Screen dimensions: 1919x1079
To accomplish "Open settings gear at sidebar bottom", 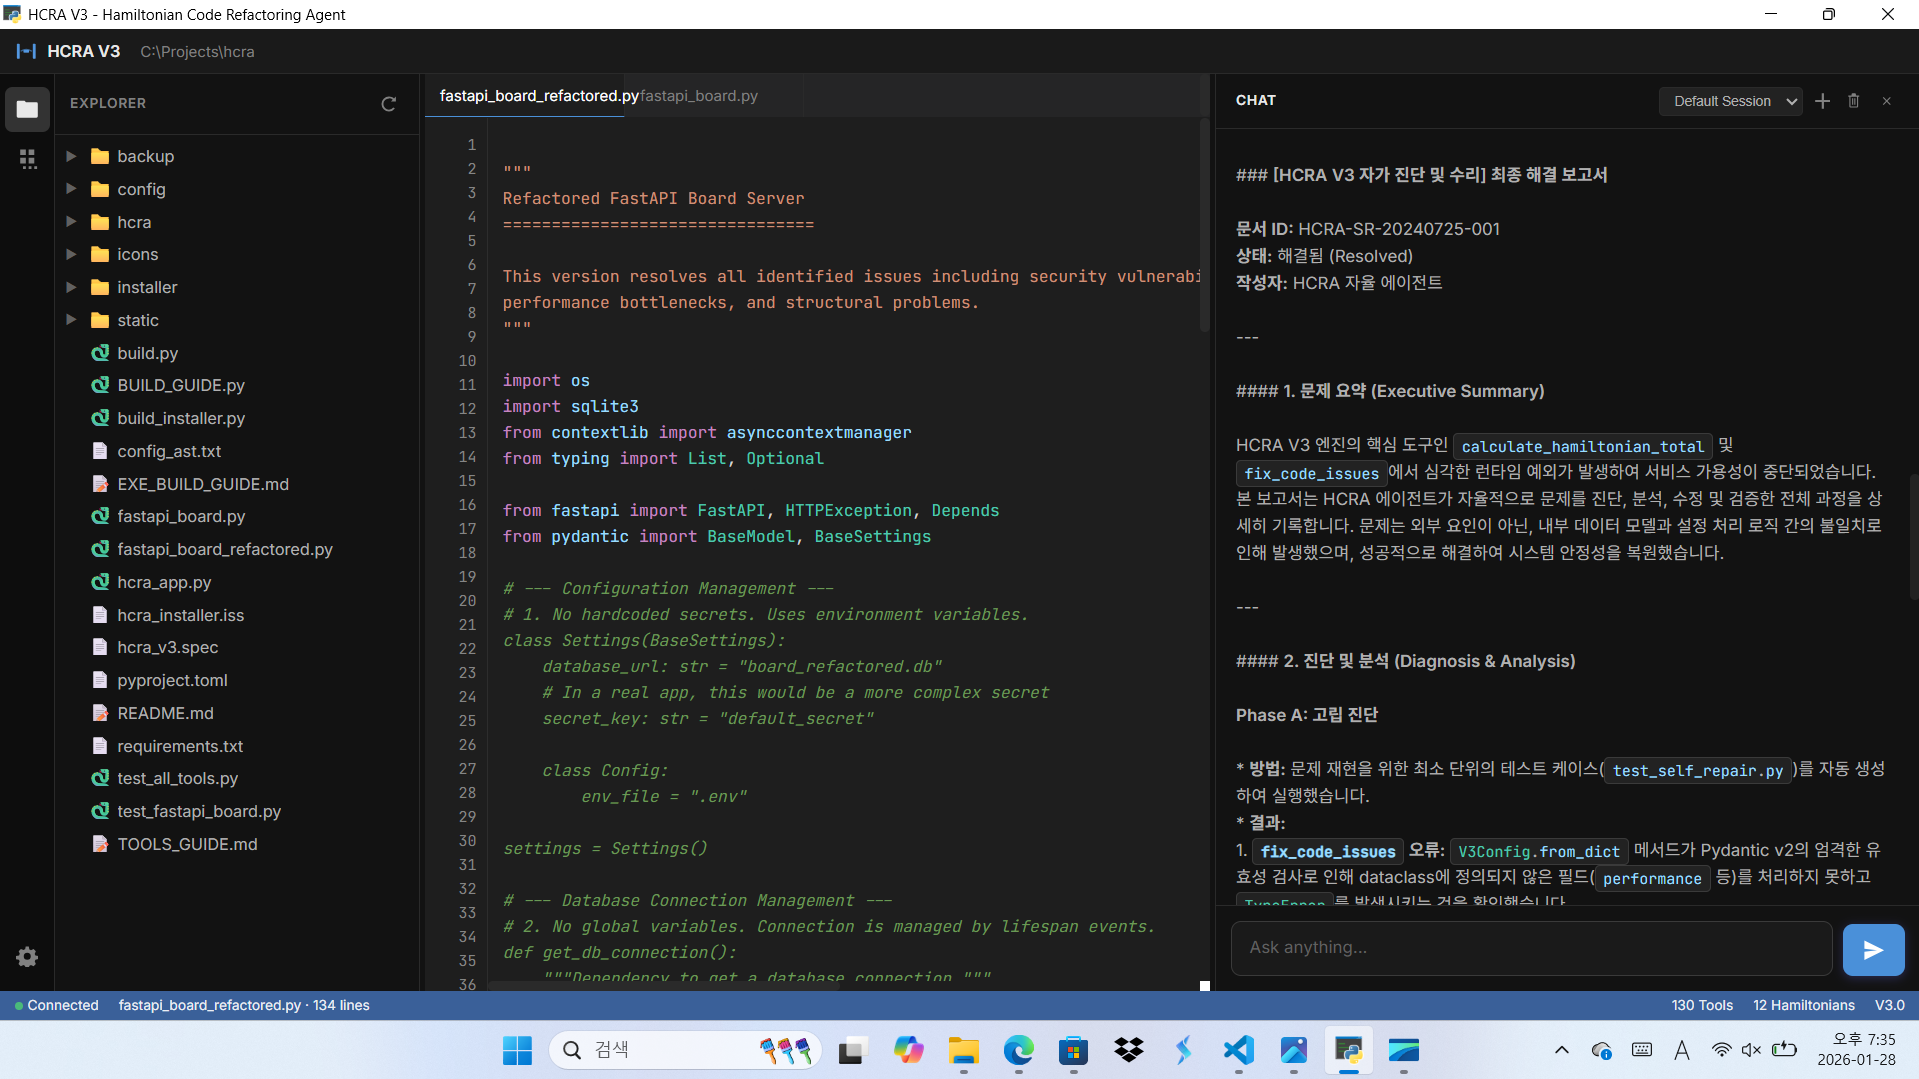I will (27, 957).
